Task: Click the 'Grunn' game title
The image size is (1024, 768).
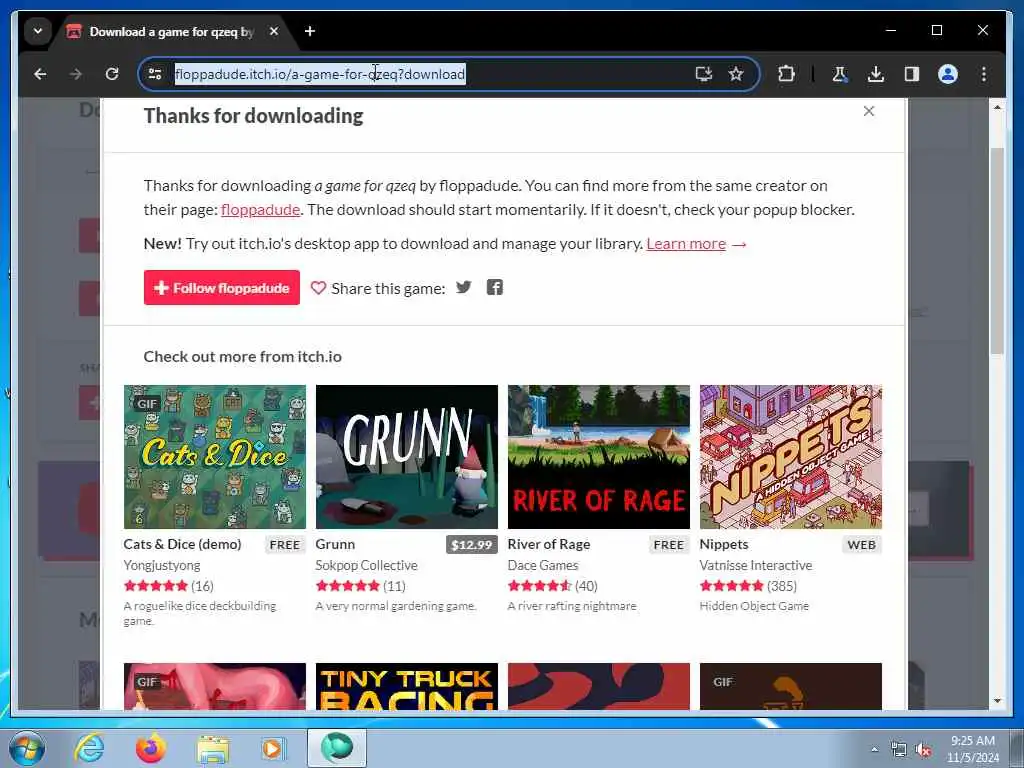Action: click(x=335, y=544)
